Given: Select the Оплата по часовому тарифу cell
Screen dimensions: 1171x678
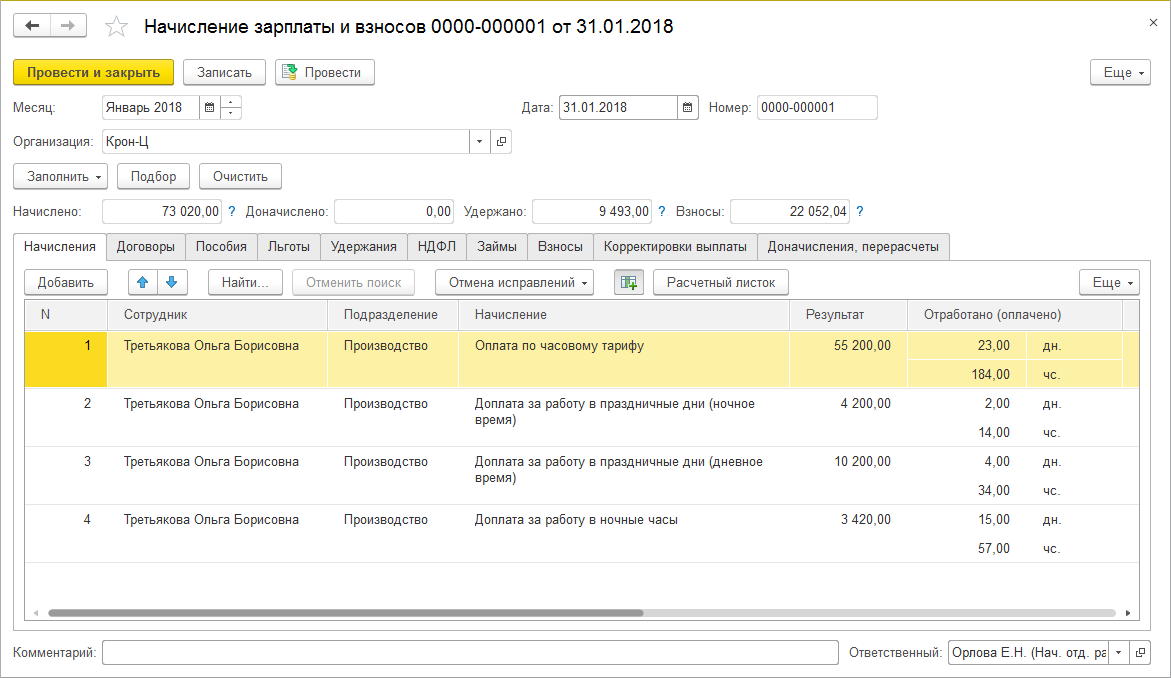Looking at the screenshot, I should 624,359.
